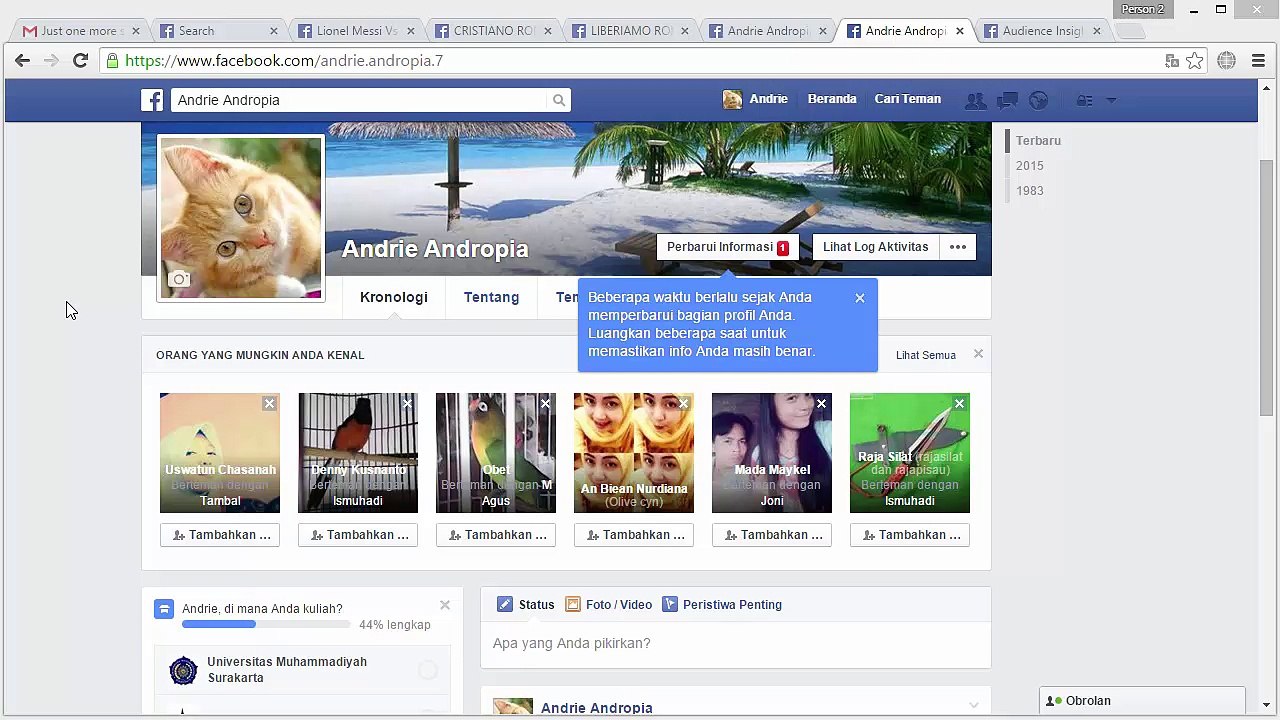Expand account menu dropdown arrow in header
The width and height of the screenshot is (1280, 720).
coord(1112,100)
